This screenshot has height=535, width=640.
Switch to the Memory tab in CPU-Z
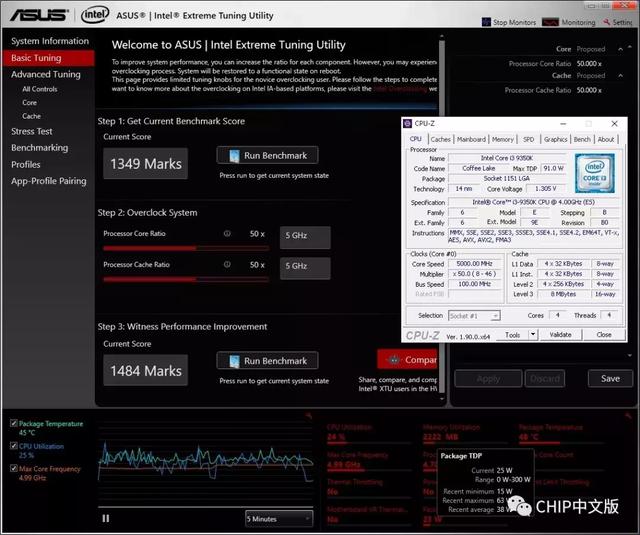pos(502,140)
